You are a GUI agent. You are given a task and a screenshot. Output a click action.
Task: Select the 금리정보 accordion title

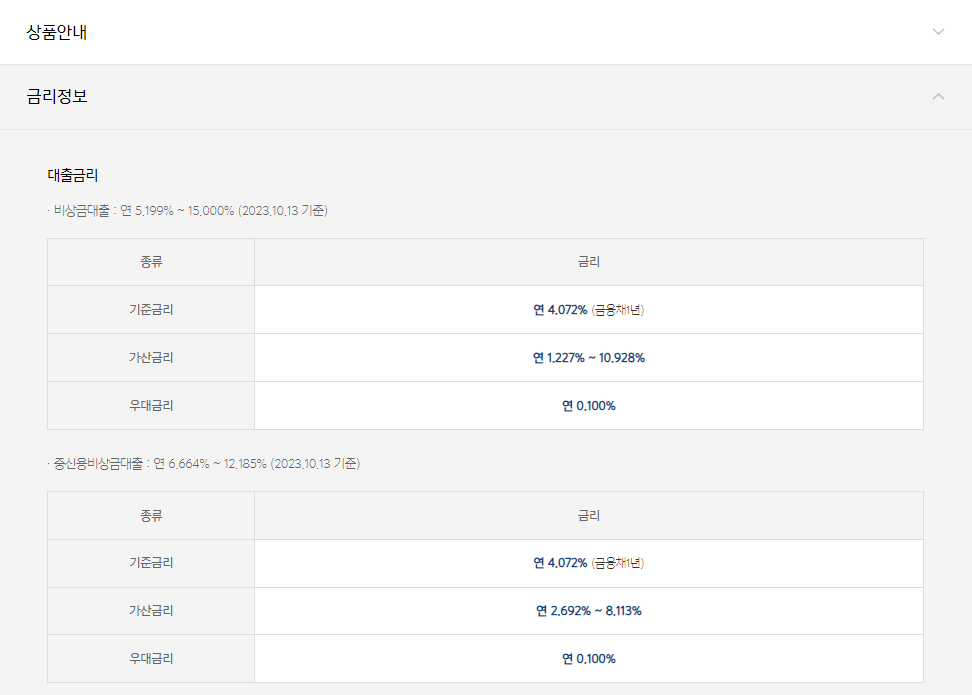coord(56,96)
